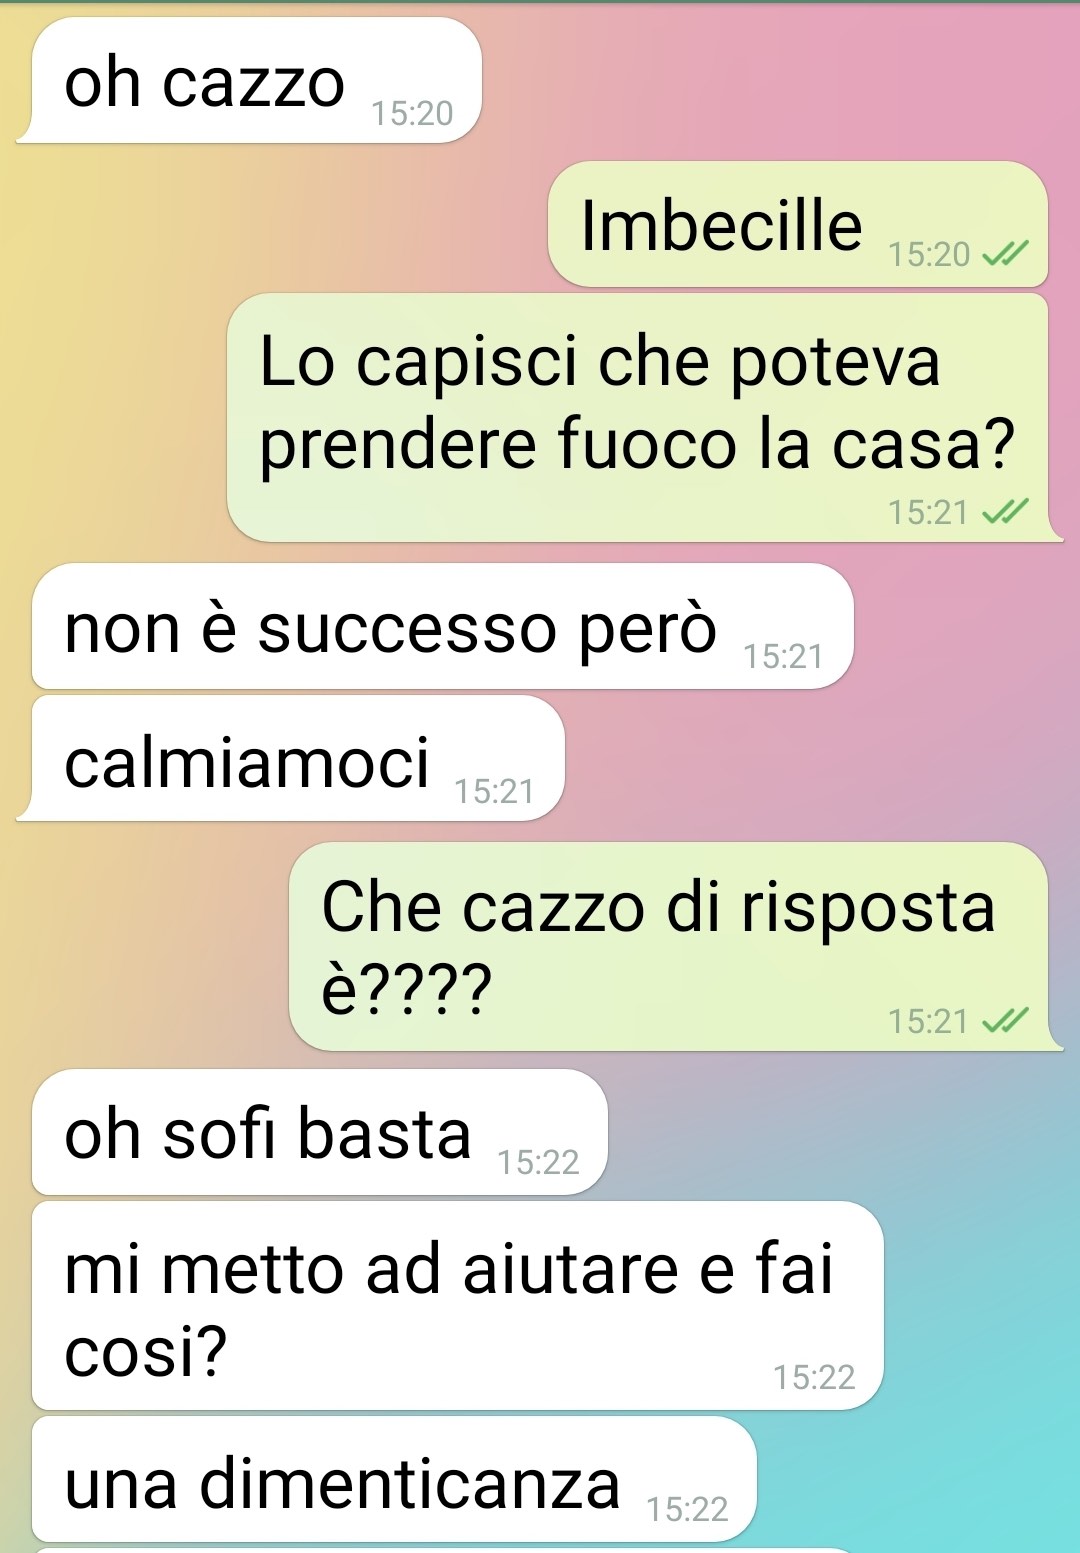The image size is (1080, 1553).
Task: Tap 15:21 timestamp on 'non è successo però'
Action: pos(783,657)
